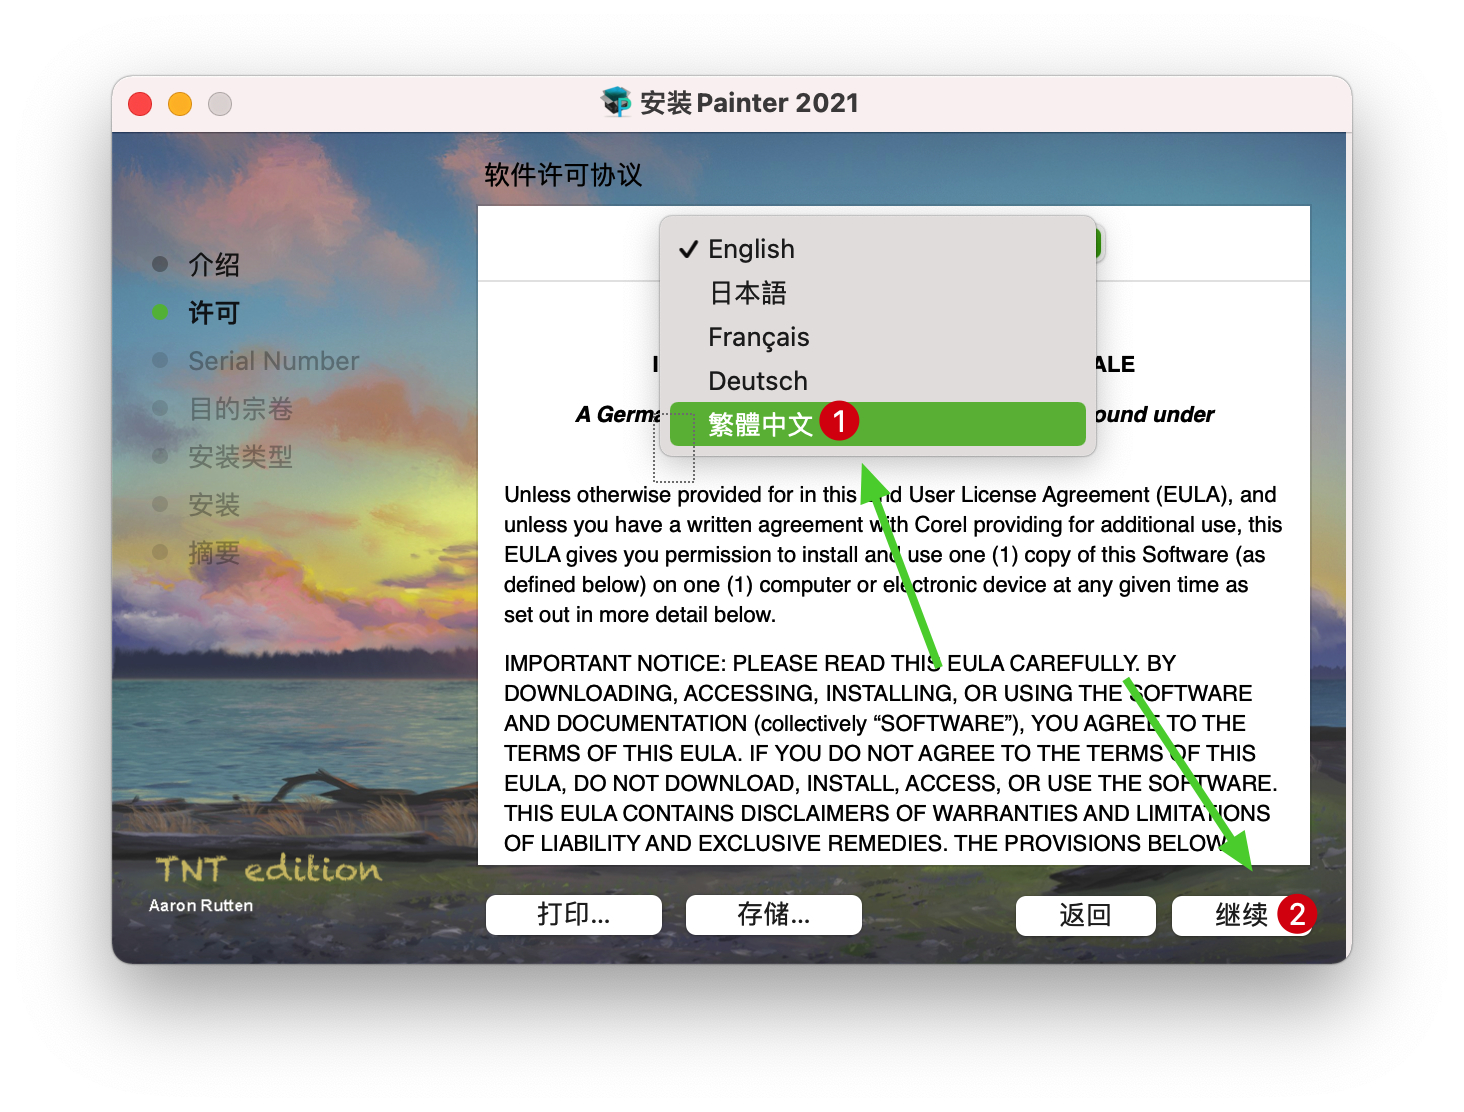Select 日本語 from the language list
The height and width of the screenshot is (1112, 1464).
(747, 293)
